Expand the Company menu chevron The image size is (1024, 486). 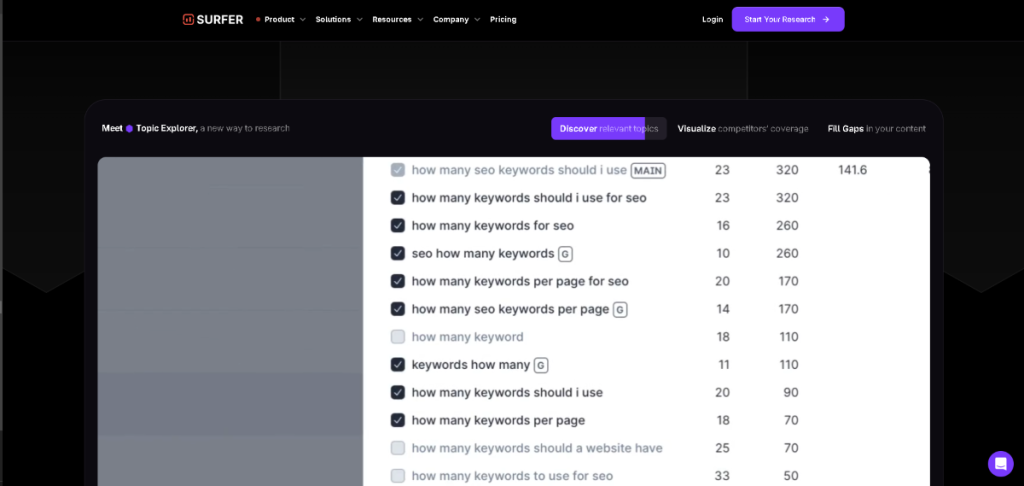tap(477, 20)
